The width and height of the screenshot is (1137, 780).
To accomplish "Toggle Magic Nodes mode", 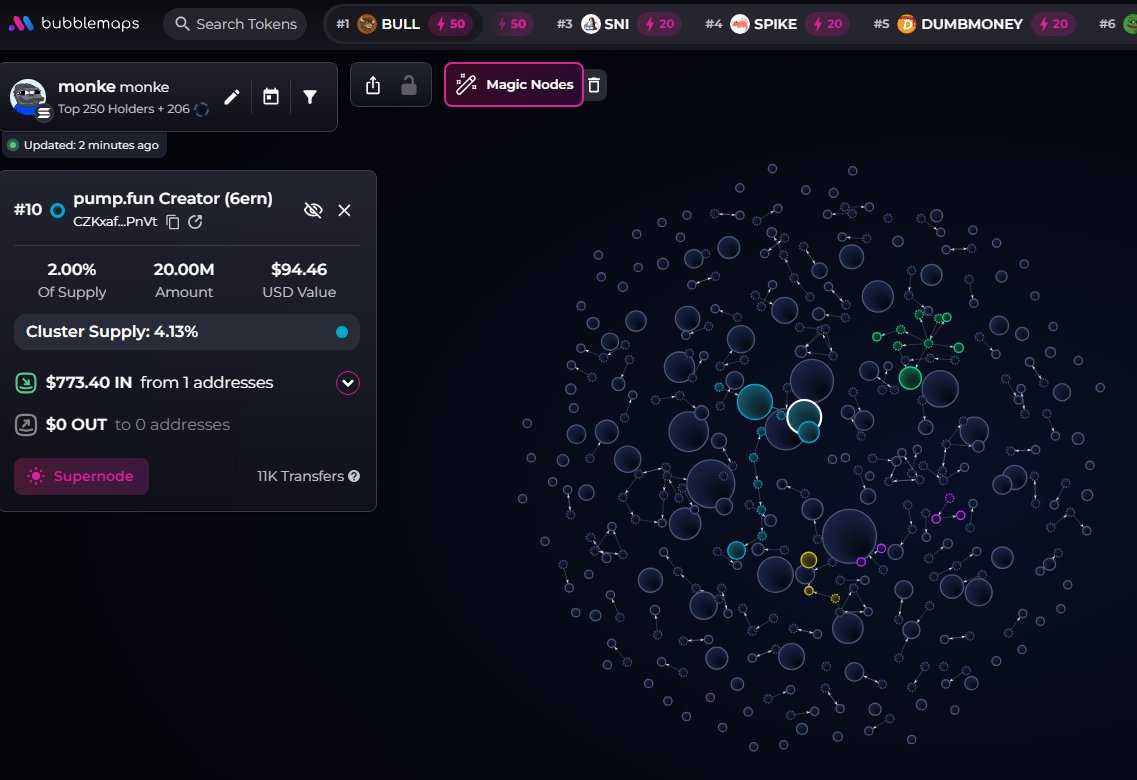I will tap(514, 85).
